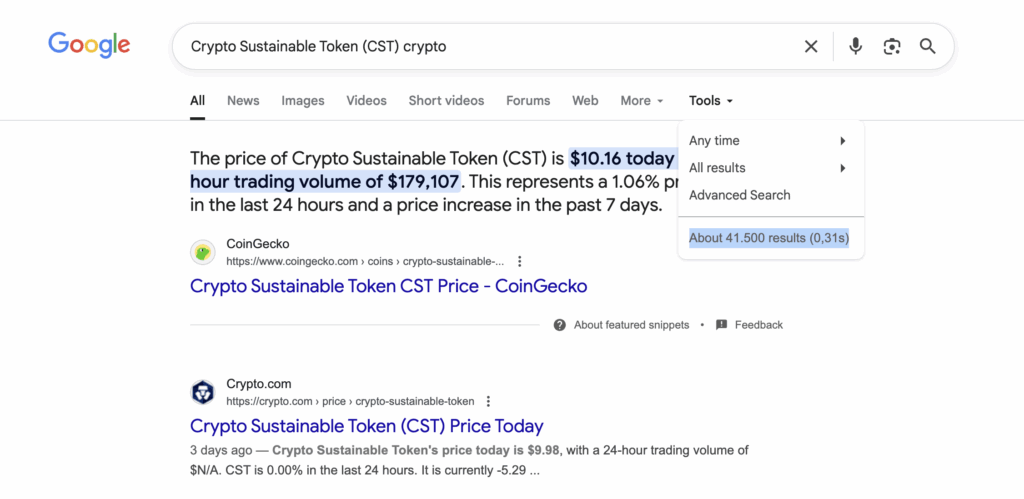This screenshot has height=499, width=1024.
Task: Clear the search box with the X icon
Action: 811,46
